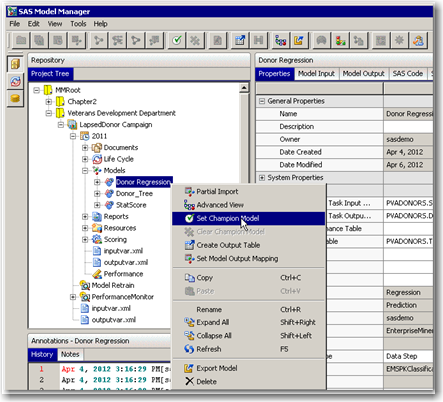The image size is (443, 402).
Task: Expand System Properties section
Action: tap(262, 178)
